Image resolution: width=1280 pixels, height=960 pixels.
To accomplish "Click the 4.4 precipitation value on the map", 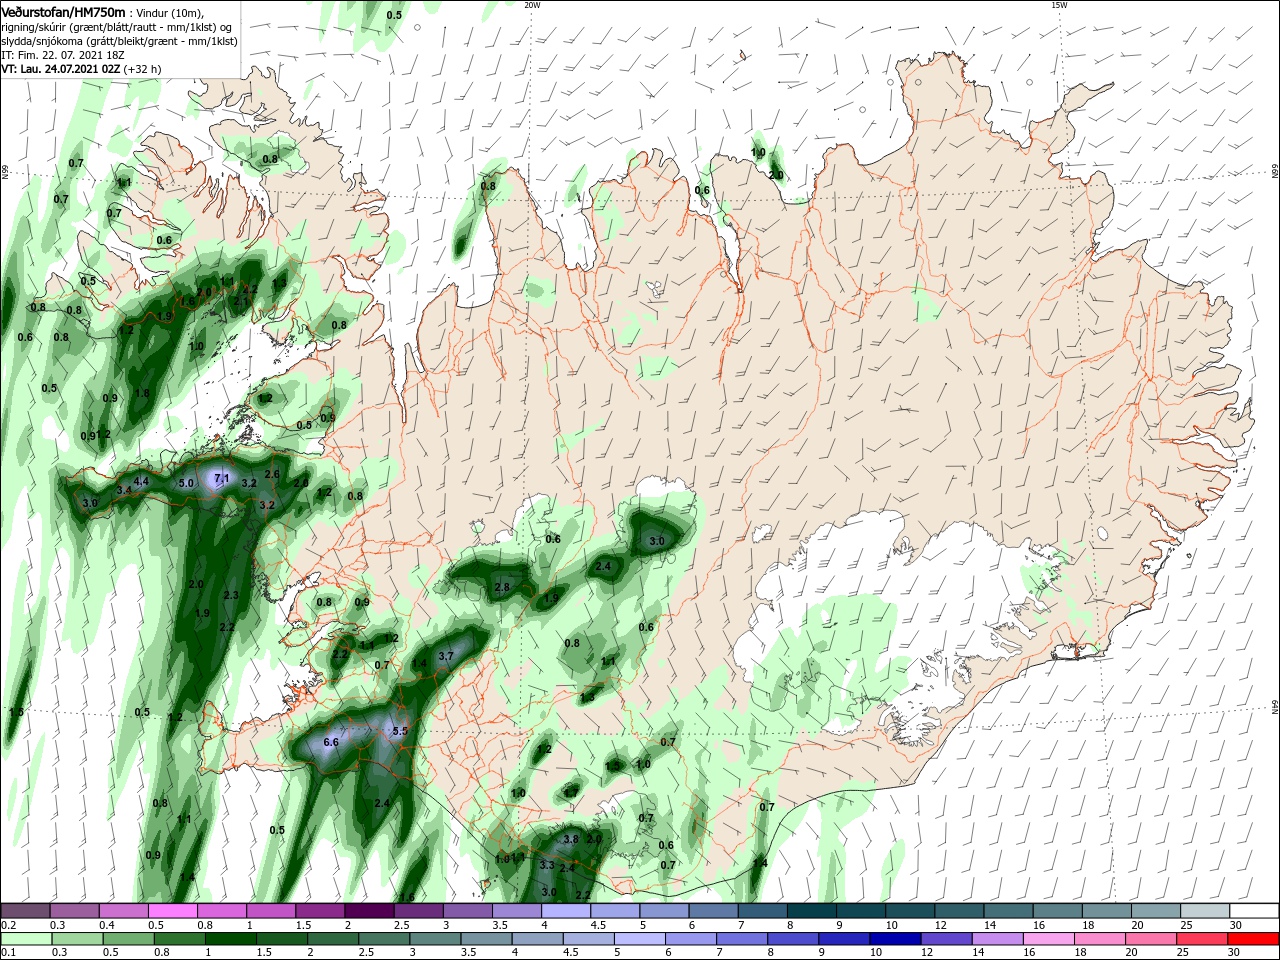I will tap(141, 481).
